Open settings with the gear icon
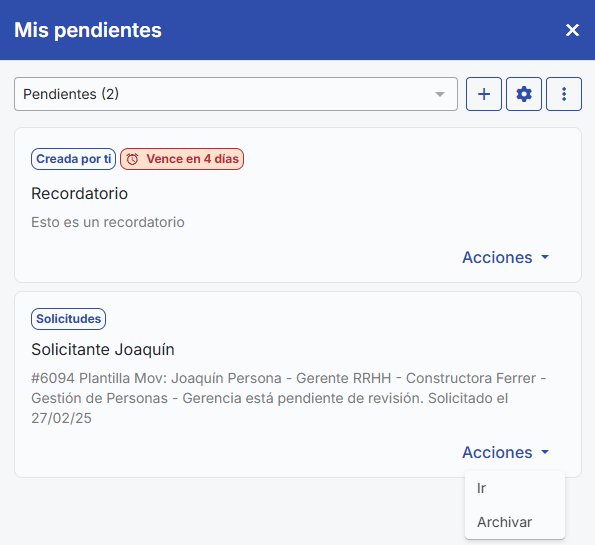This screenshot has width=595, height=545. (524, 94)
